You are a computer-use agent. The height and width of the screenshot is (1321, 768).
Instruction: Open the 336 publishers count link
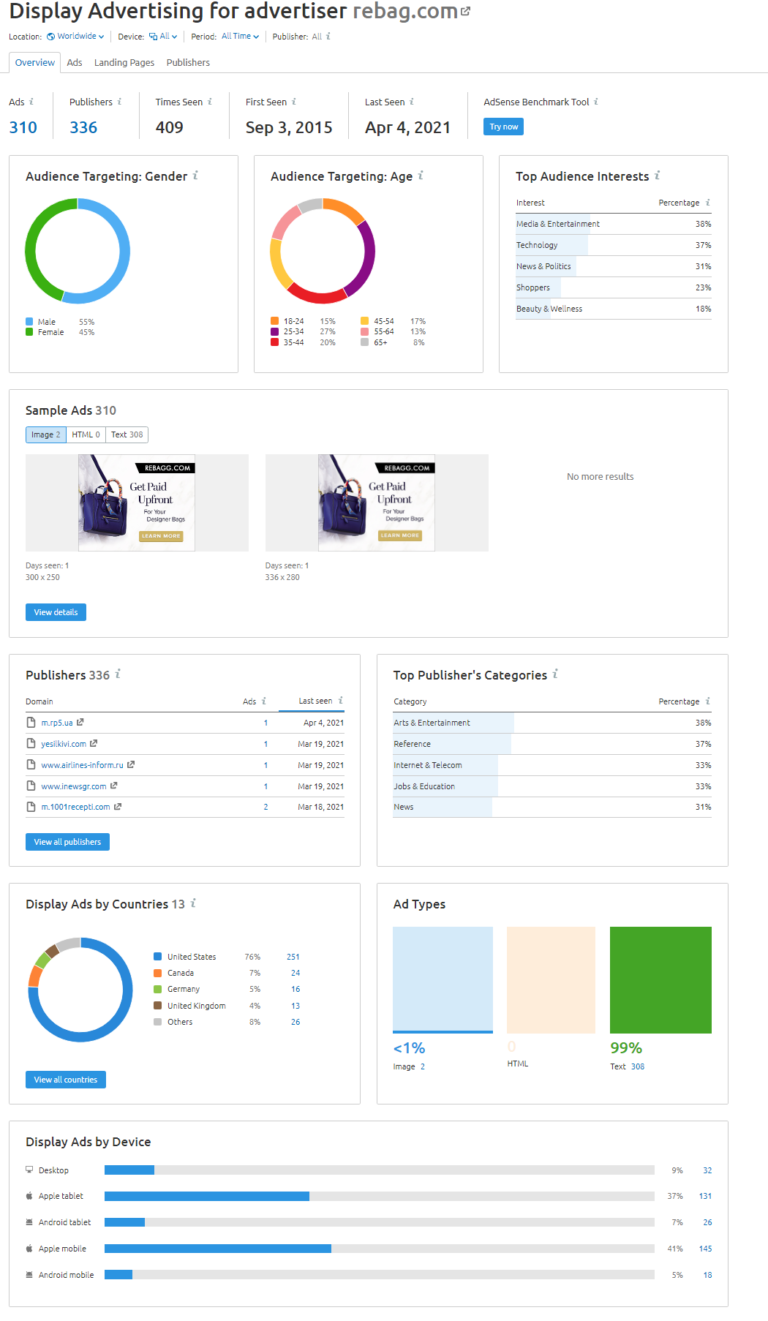pos(83,127)
